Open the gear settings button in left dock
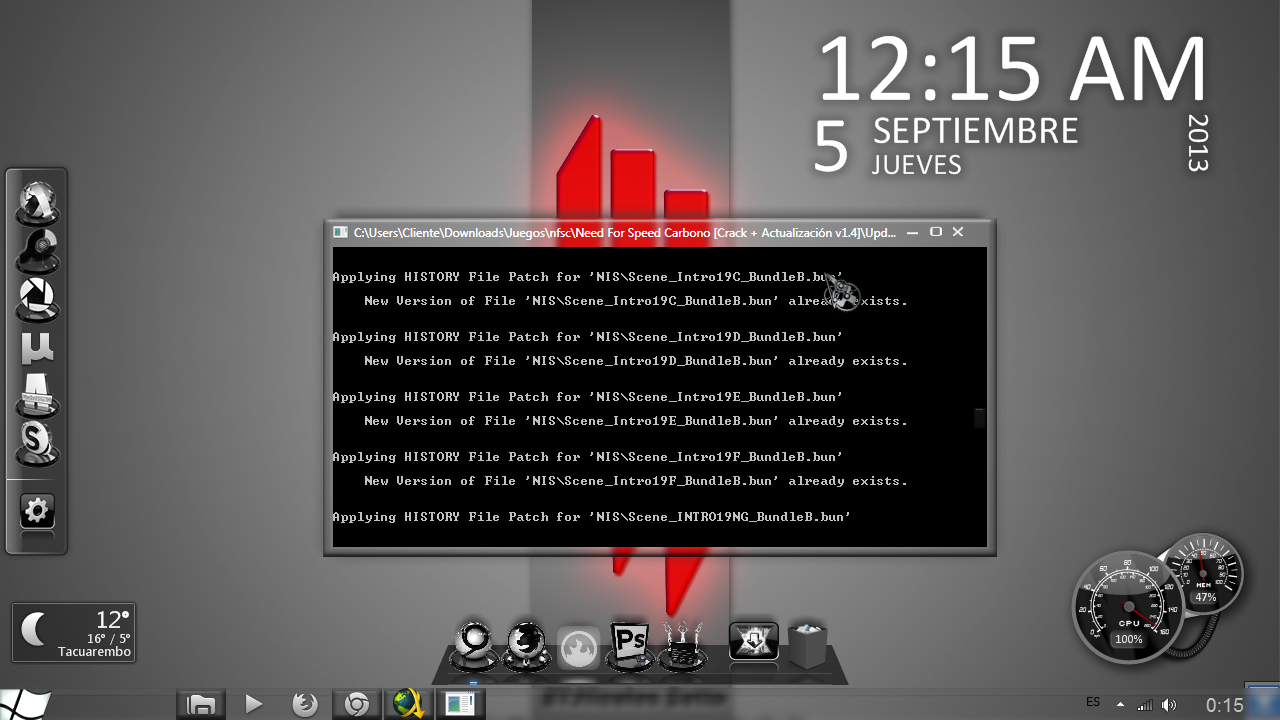Image resolution: width=1280 pixels, height=720 pixels. coord(37,512)
